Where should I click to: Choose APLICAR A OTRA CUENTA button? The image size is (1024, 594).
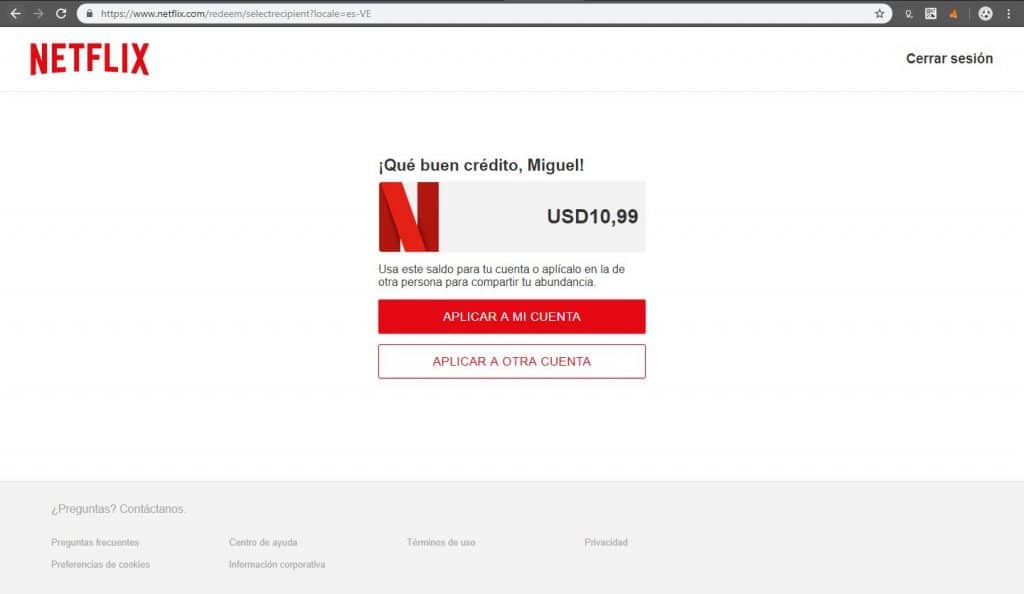coord(511,362)
